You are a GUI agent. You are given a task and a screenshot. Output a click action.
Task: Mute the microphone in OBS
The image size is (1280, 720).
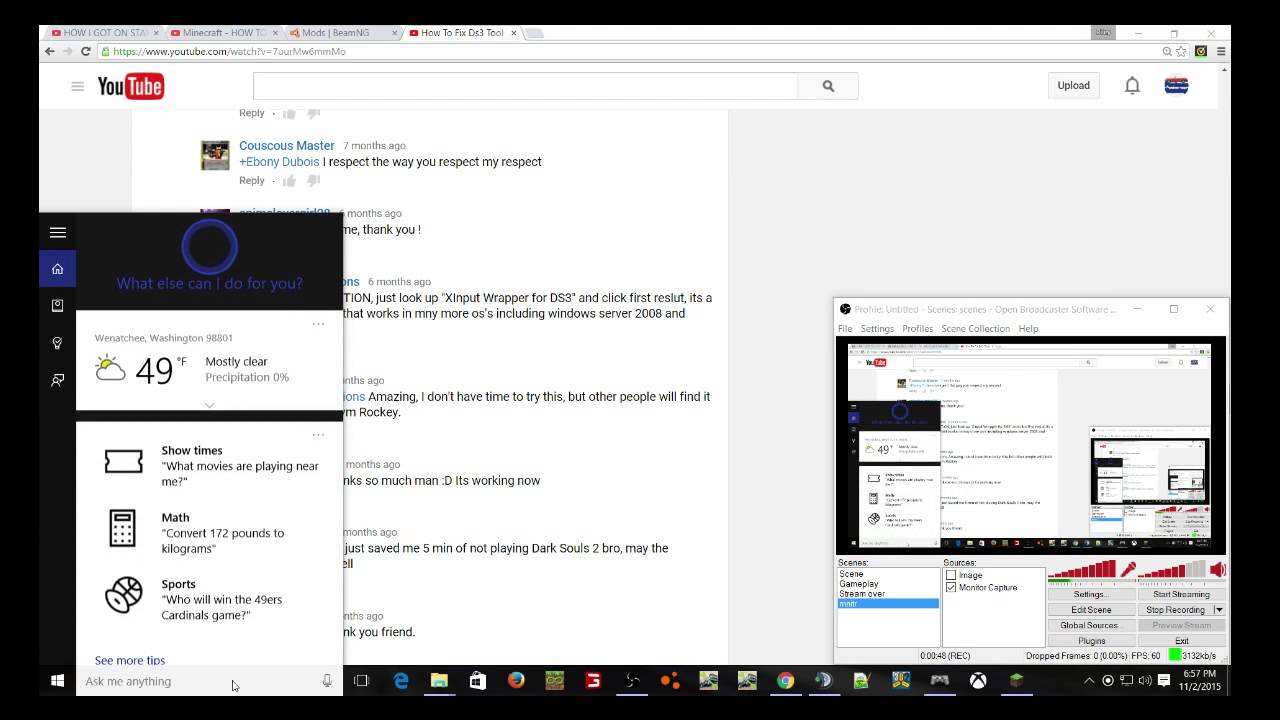(1128, 570)
